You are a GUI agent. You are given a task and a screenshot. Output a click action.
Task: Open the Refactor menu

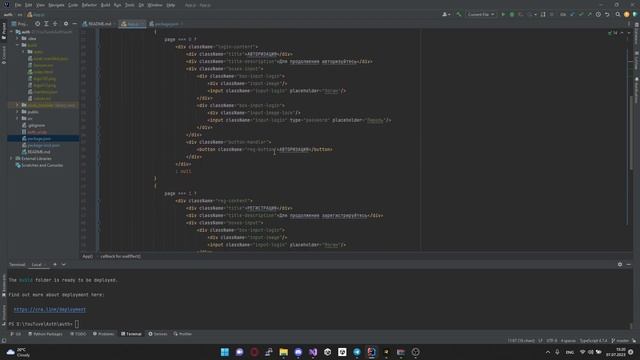(89, 5)
